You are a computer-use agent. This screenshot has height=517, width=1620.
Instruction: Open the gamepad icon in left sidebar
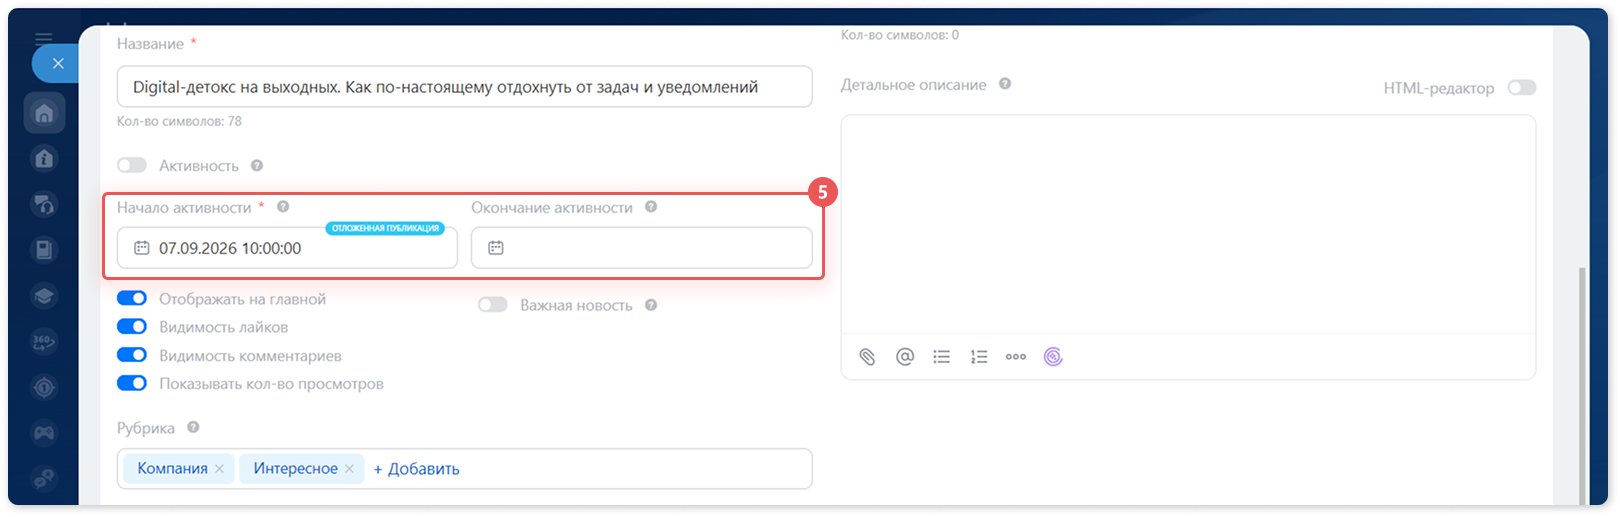(44, 433)
